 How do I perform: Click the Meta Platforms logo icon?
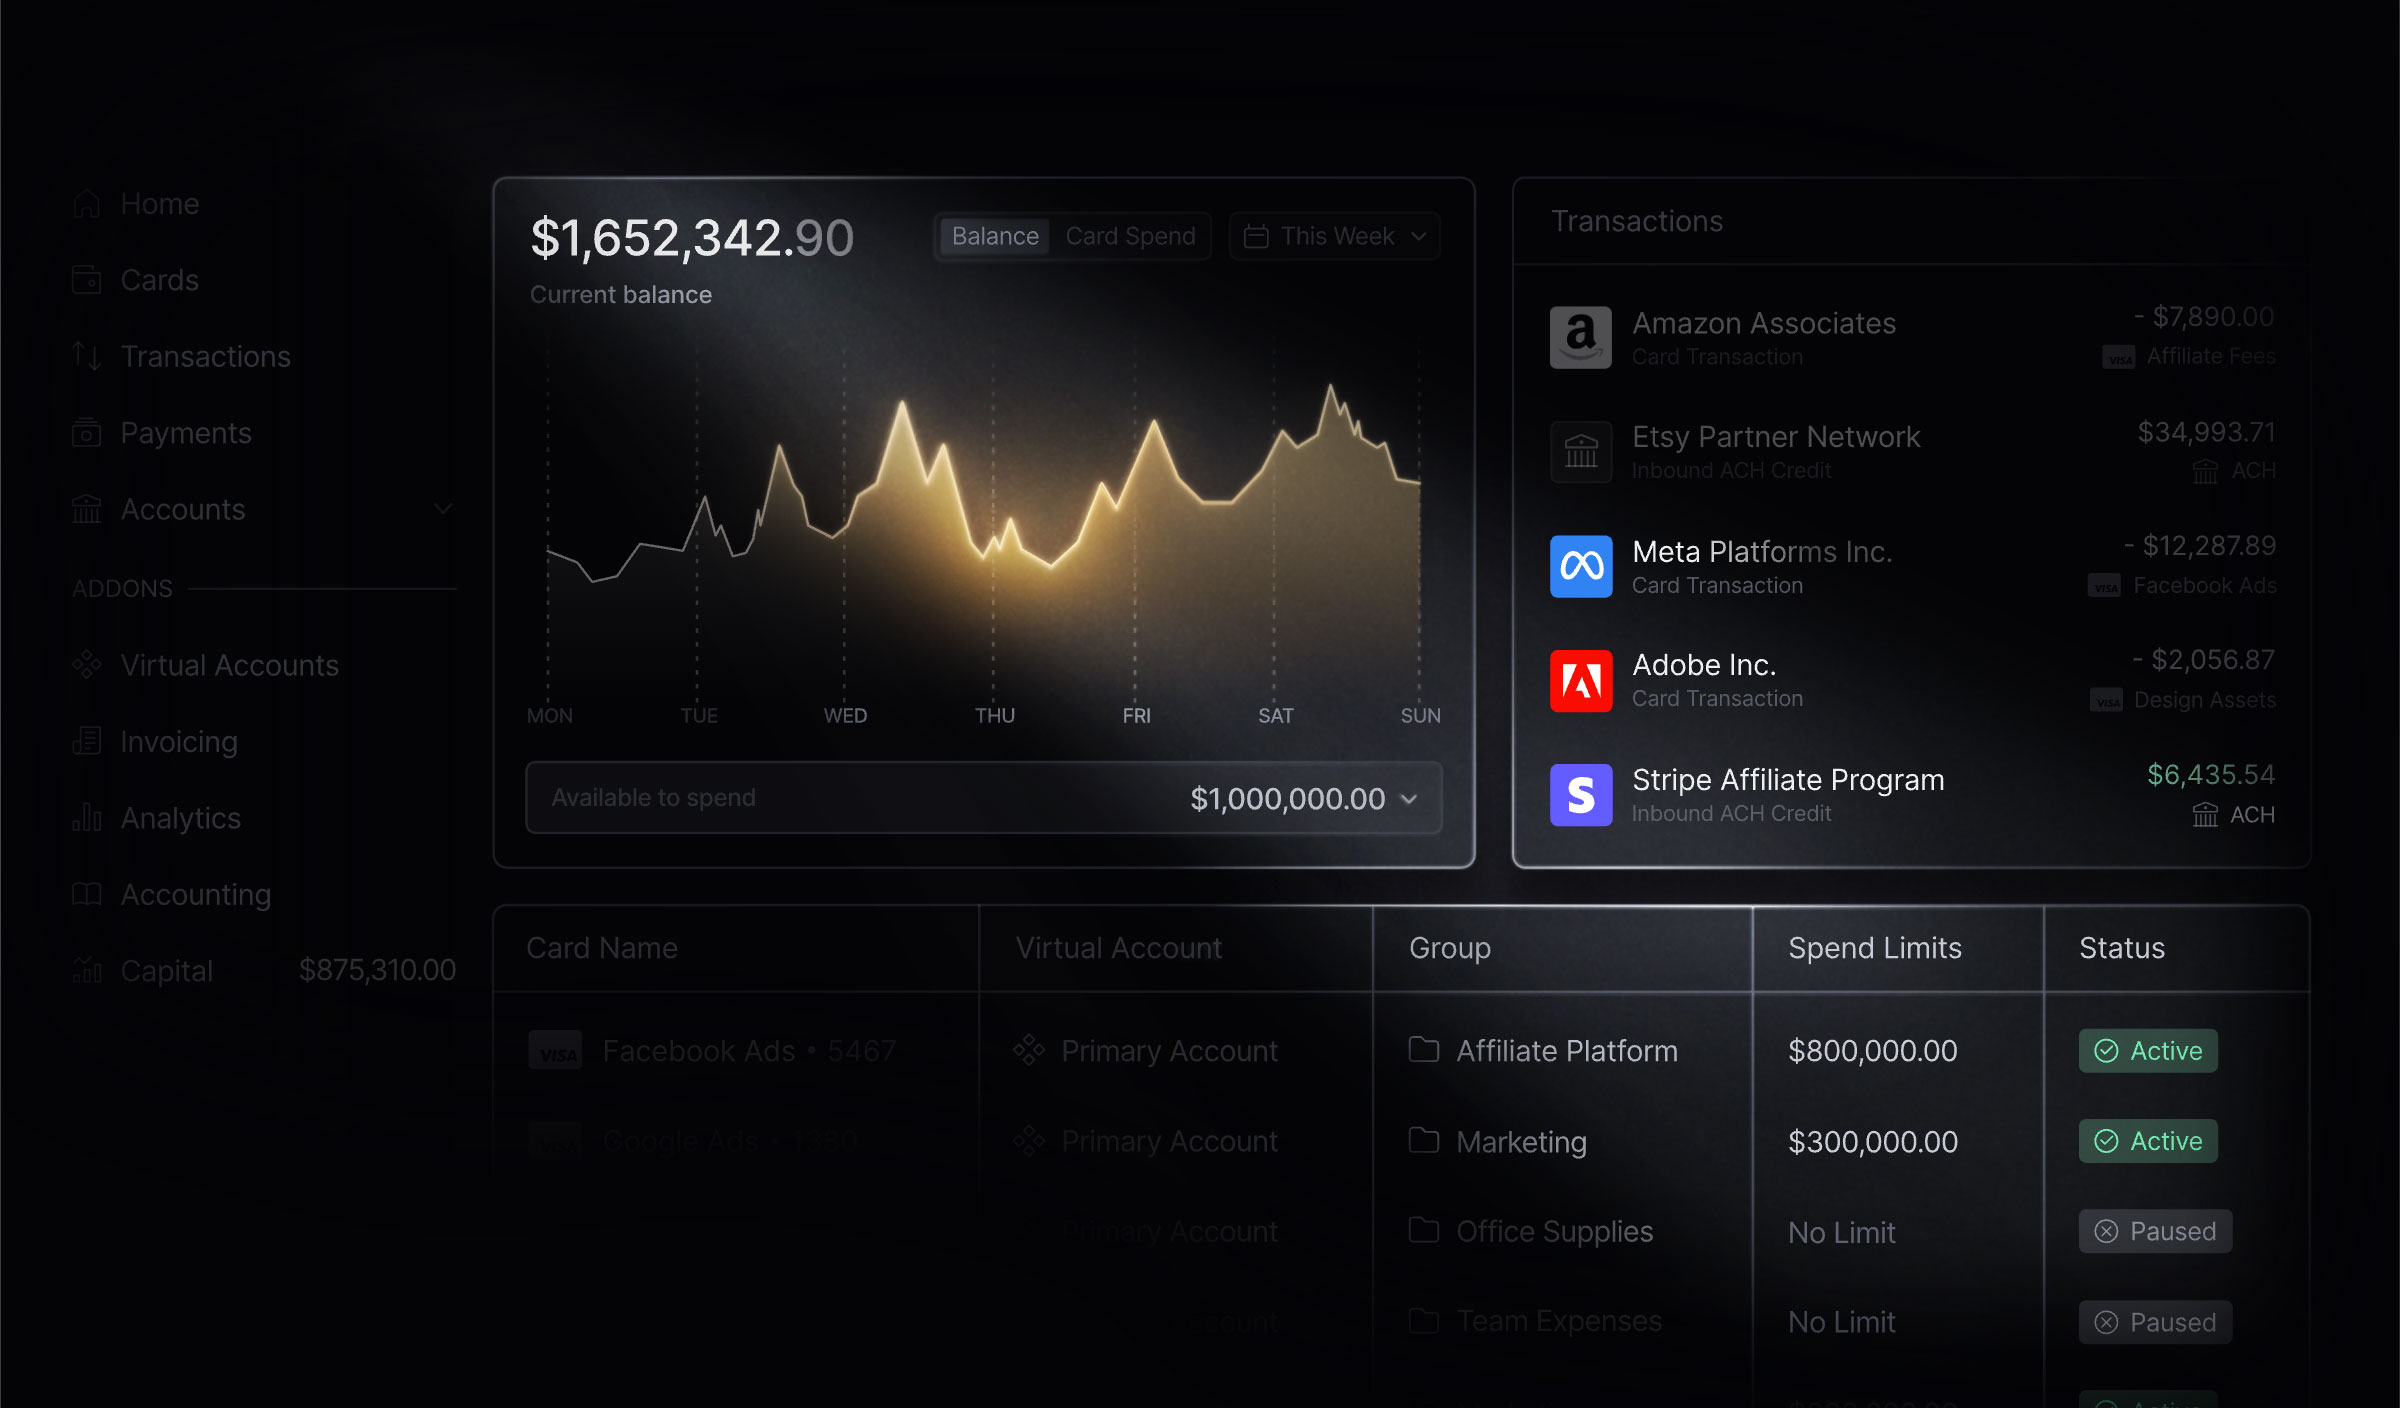(1580, 566)
